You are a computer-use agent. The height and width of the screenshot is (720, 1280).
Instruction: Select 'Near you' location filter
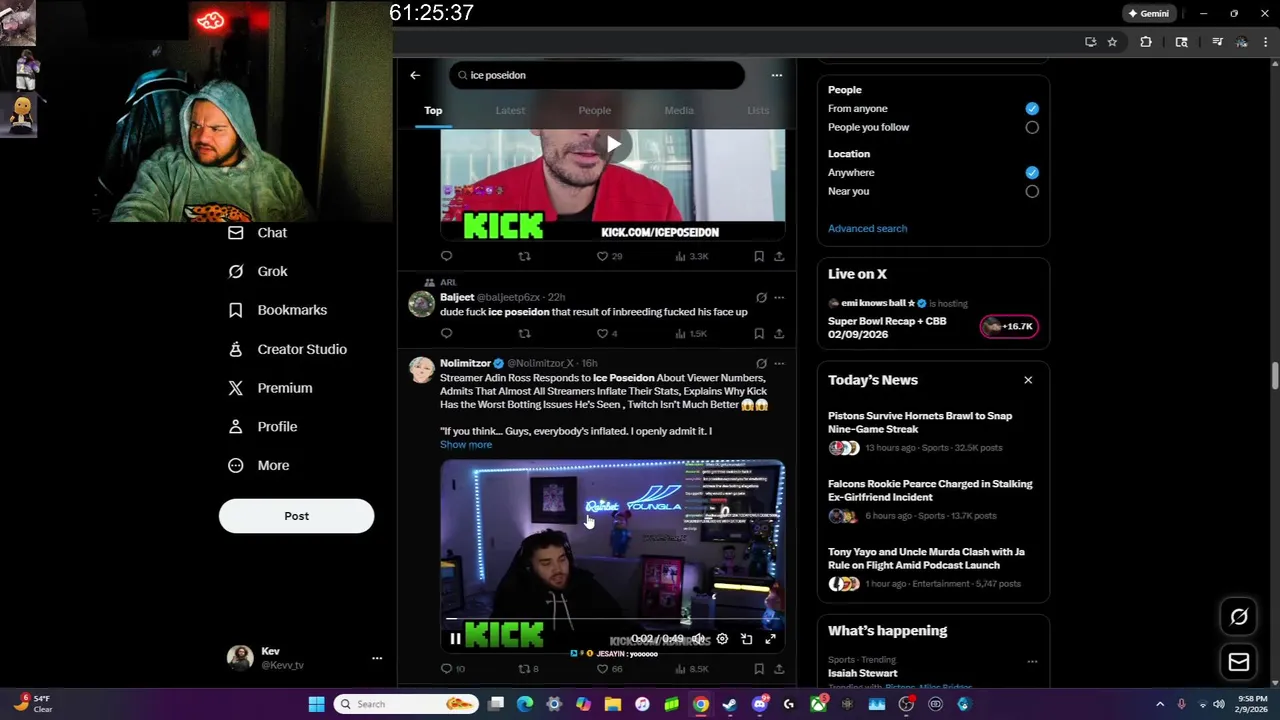pyautogui.click(x=1032, y=191)
